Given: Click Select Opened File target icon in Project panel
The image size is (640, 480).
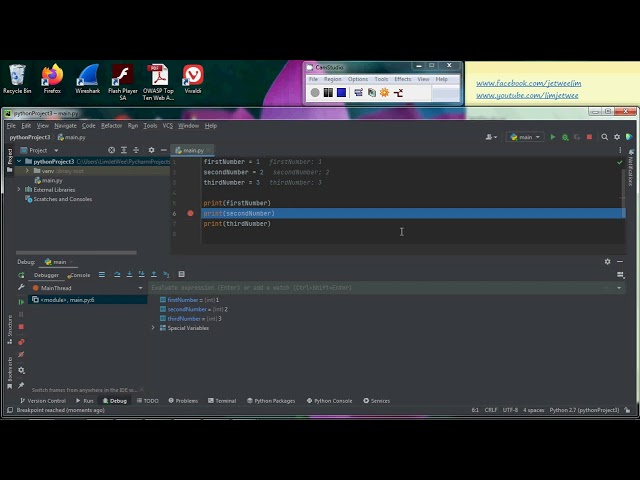Looking at the screenshot, I should (111, 150).
